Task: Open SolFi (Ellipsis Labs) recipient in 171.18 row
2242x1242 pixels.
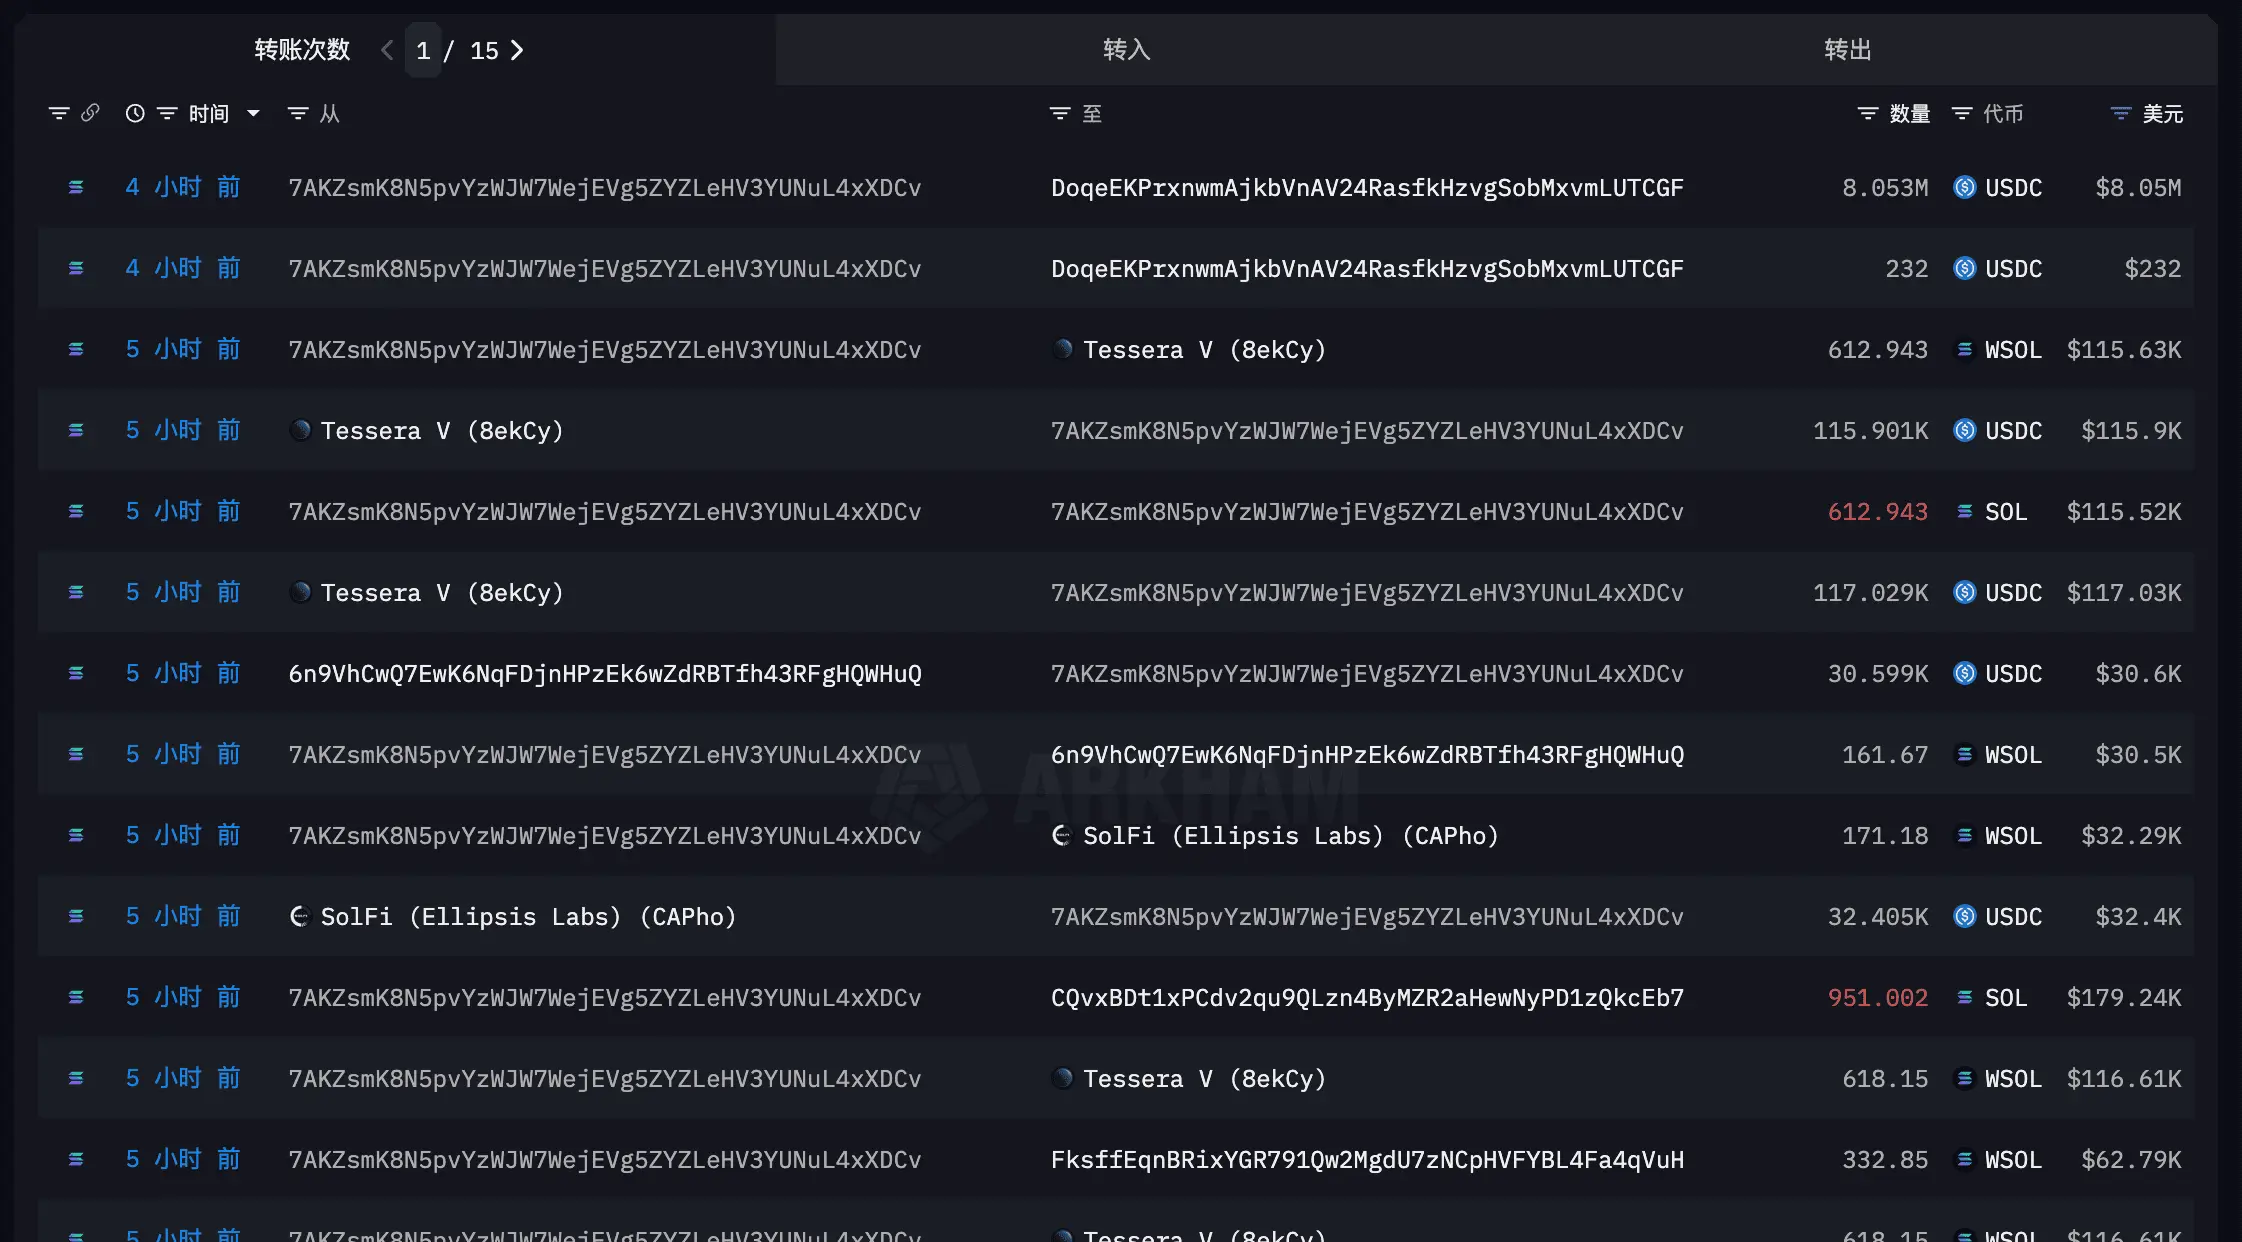Action: (1291, 836)
